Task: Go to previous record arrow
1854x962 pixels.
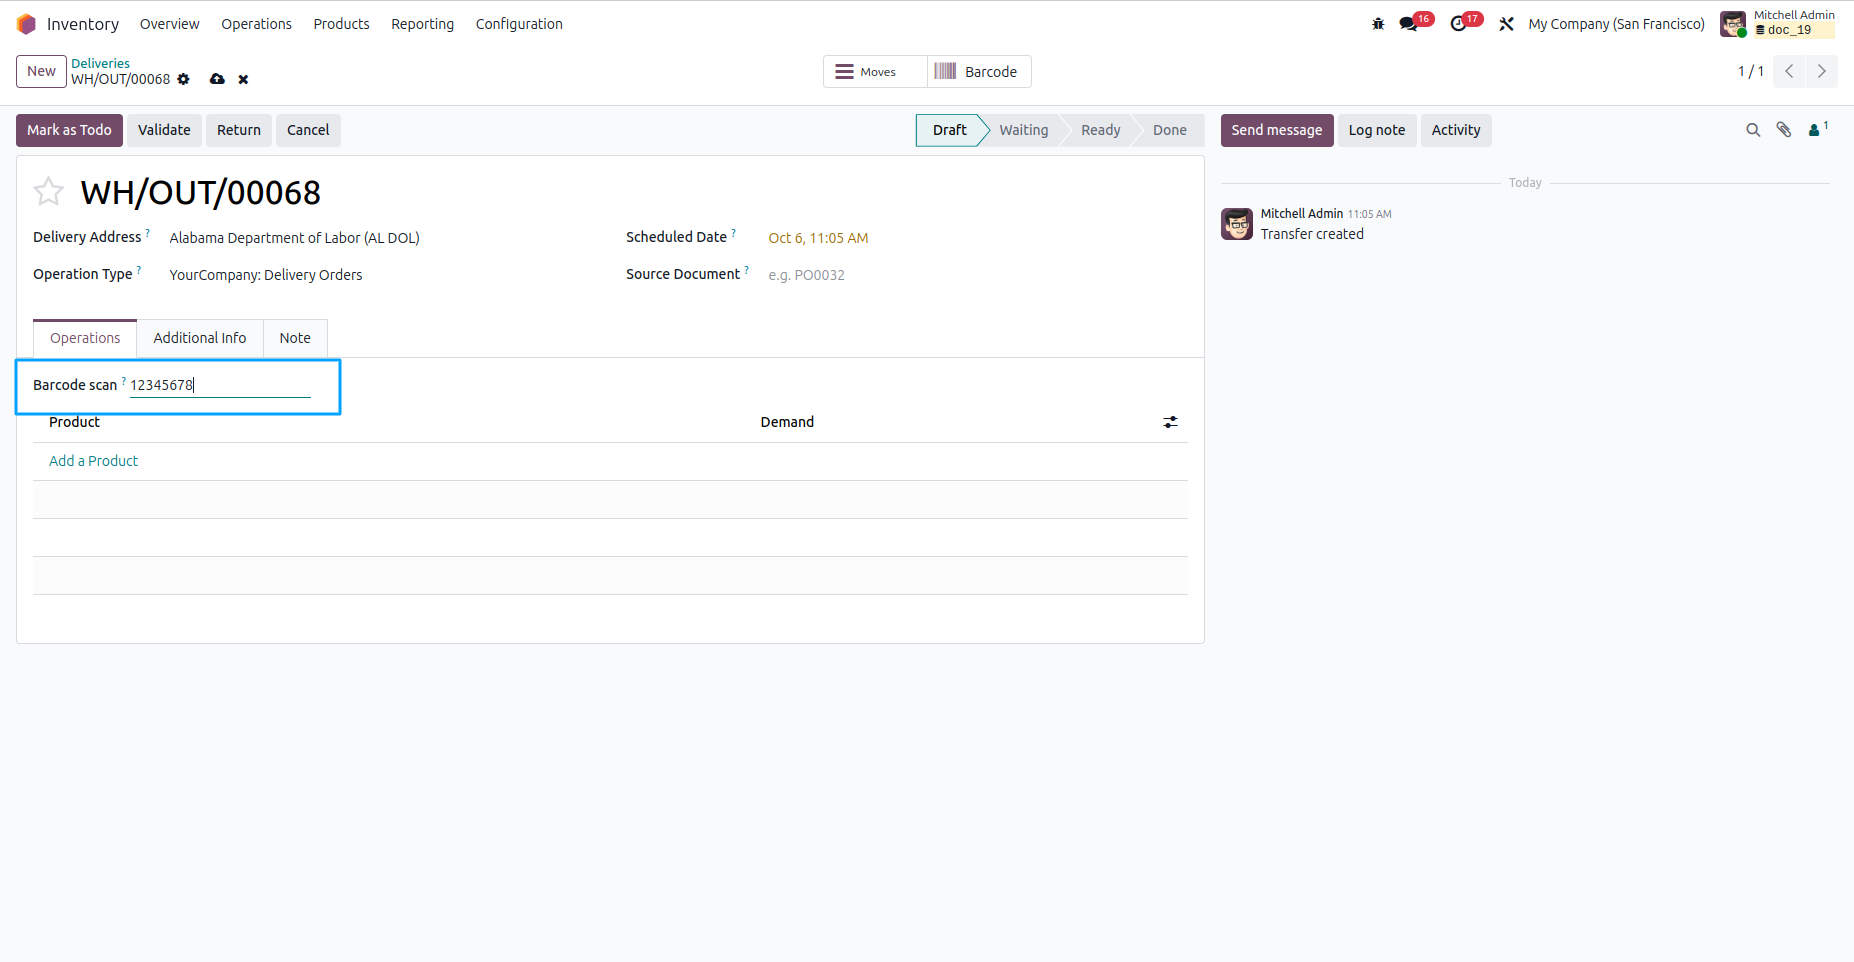Action: tap(1789, 71)
